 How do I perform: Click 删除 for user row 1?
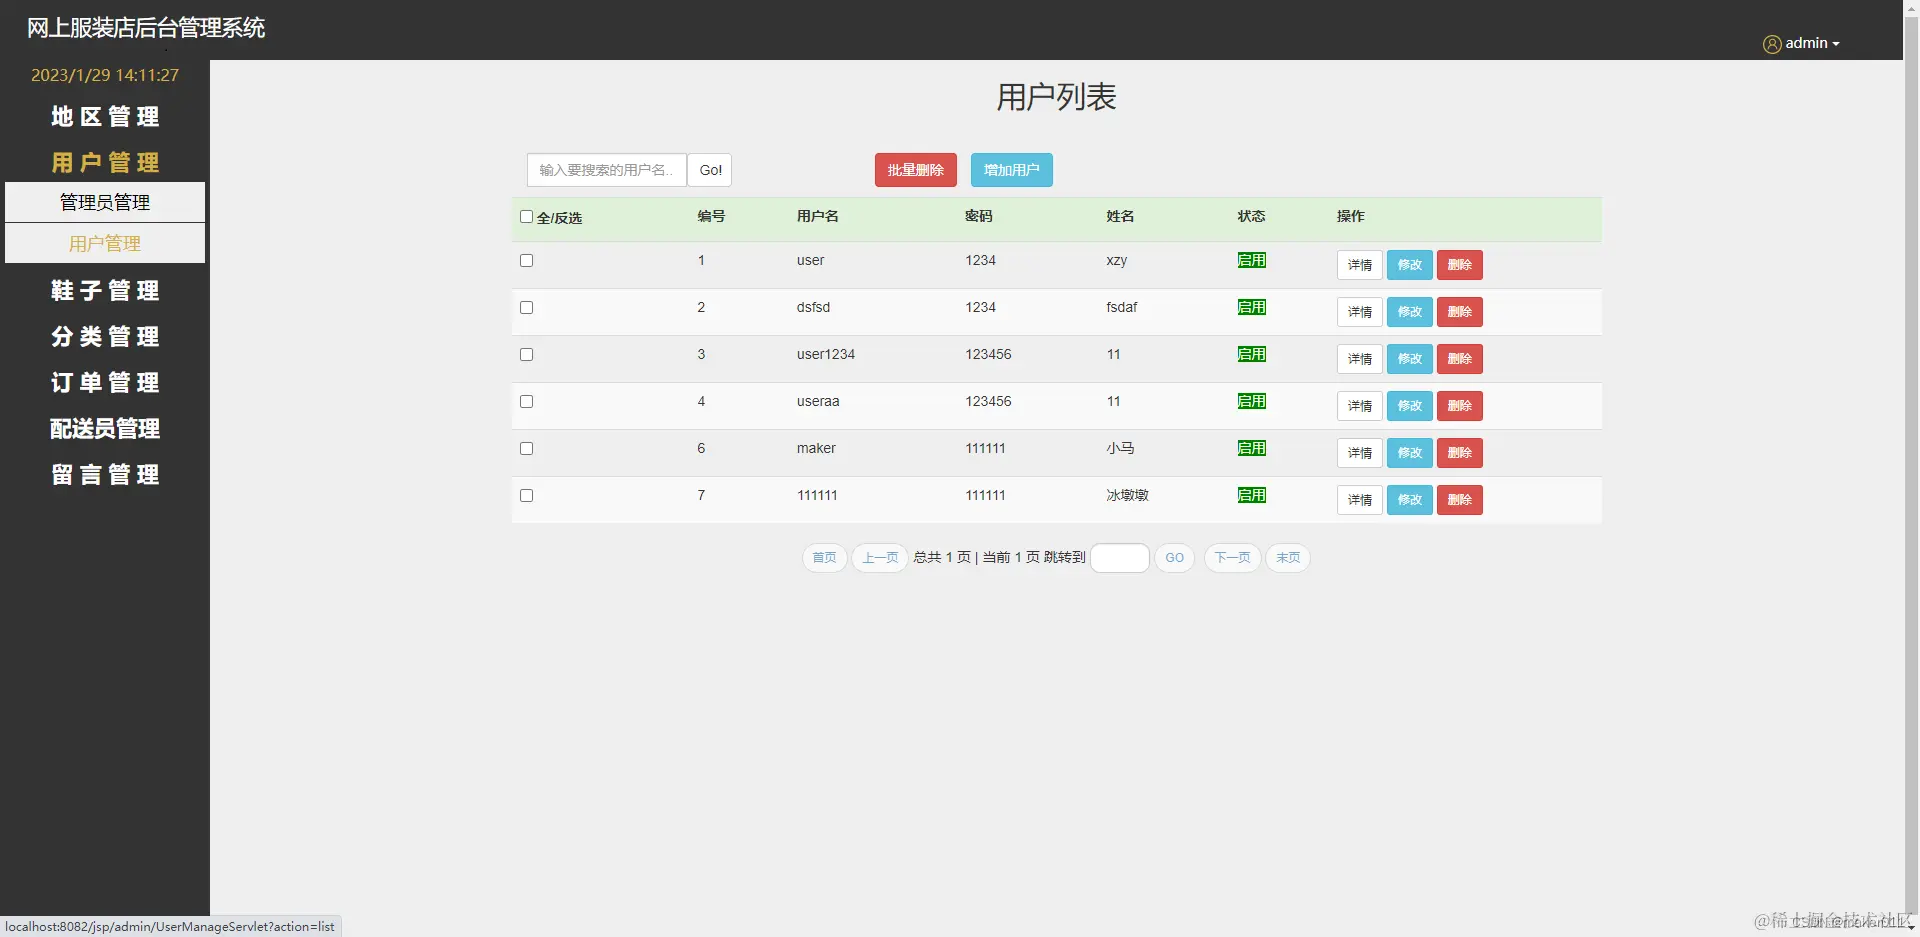click(x=1460, y=265)
